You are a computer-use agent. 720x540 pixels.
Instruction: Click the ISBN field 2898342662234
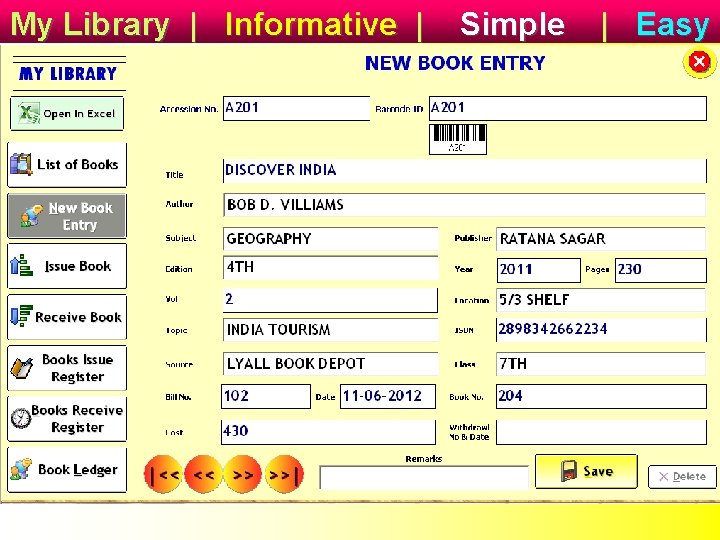coord(601,330)
